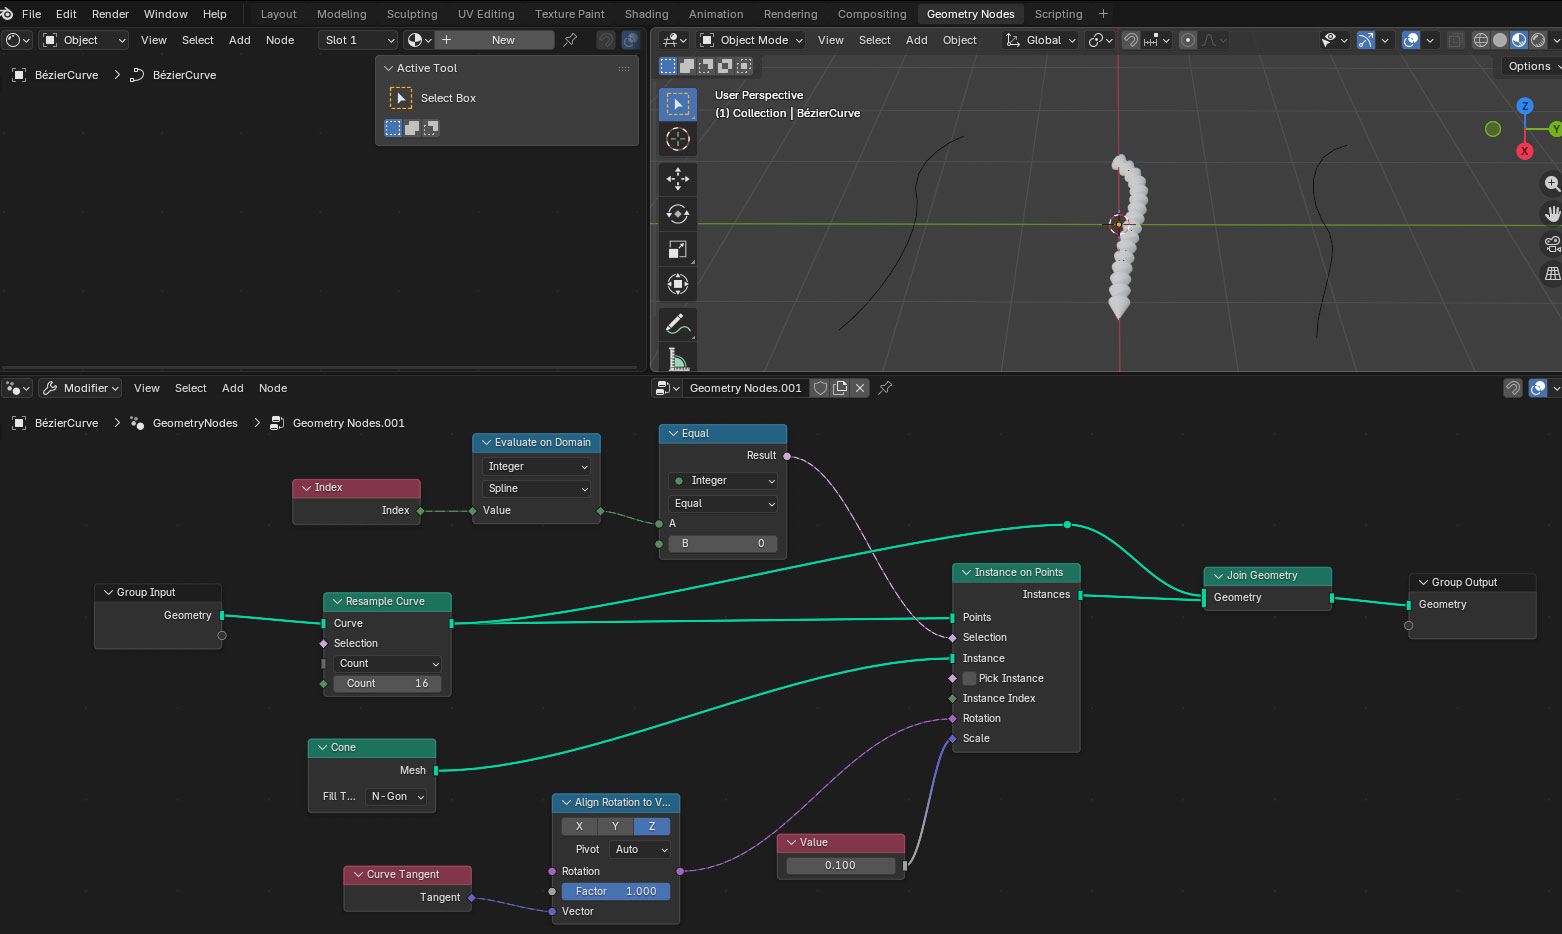This screenshot has height=934, width=1562.
Task: Click the Transform tool icon
Action: point(678,285)
